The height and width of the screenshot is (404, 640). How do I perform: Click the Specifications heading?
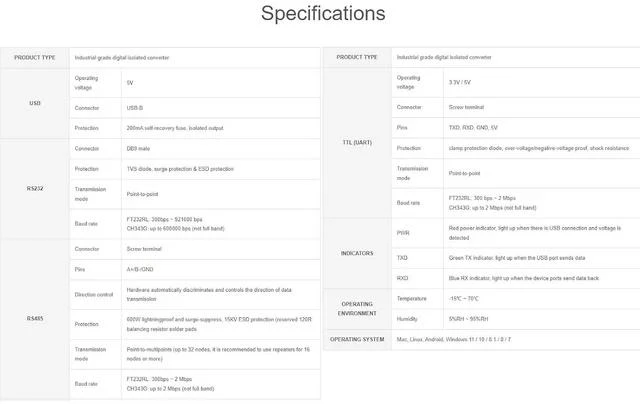323,13
